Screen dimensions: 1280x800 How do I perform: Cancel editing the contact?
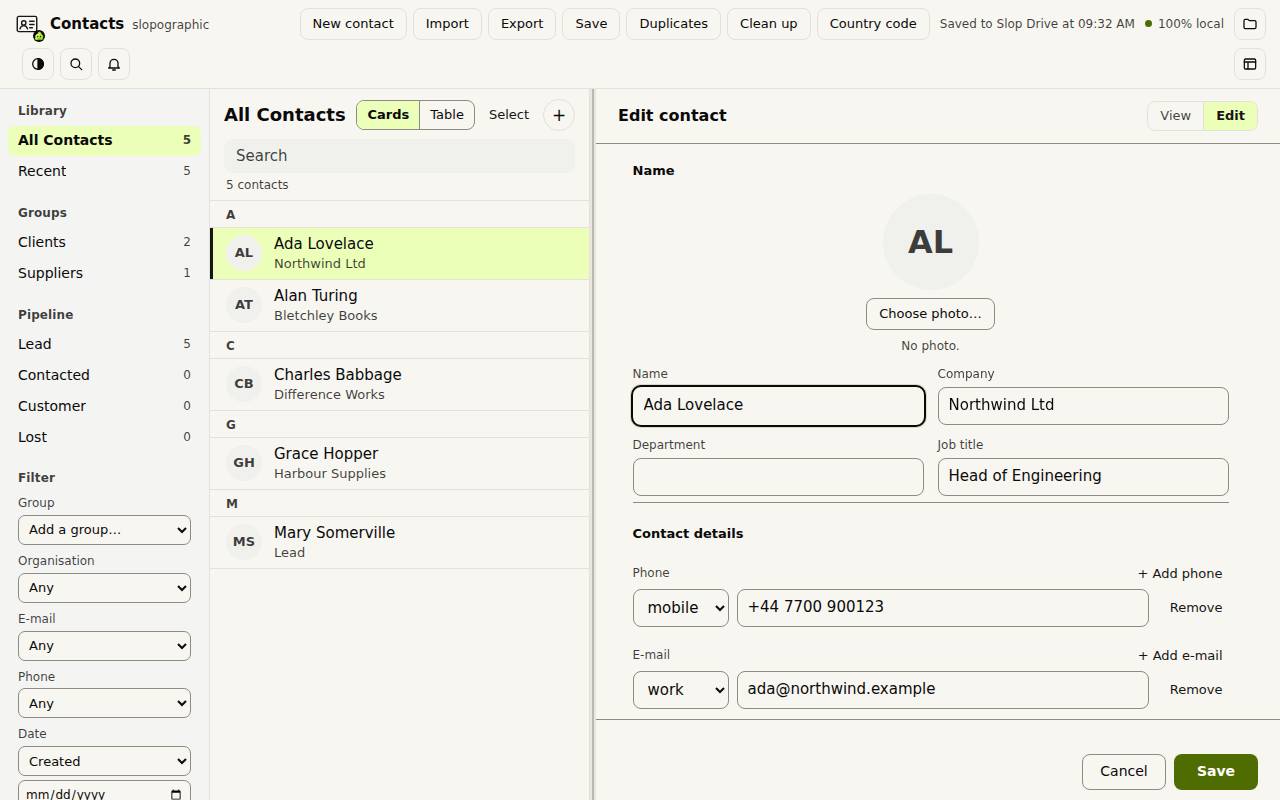(x=1124, y=772)
